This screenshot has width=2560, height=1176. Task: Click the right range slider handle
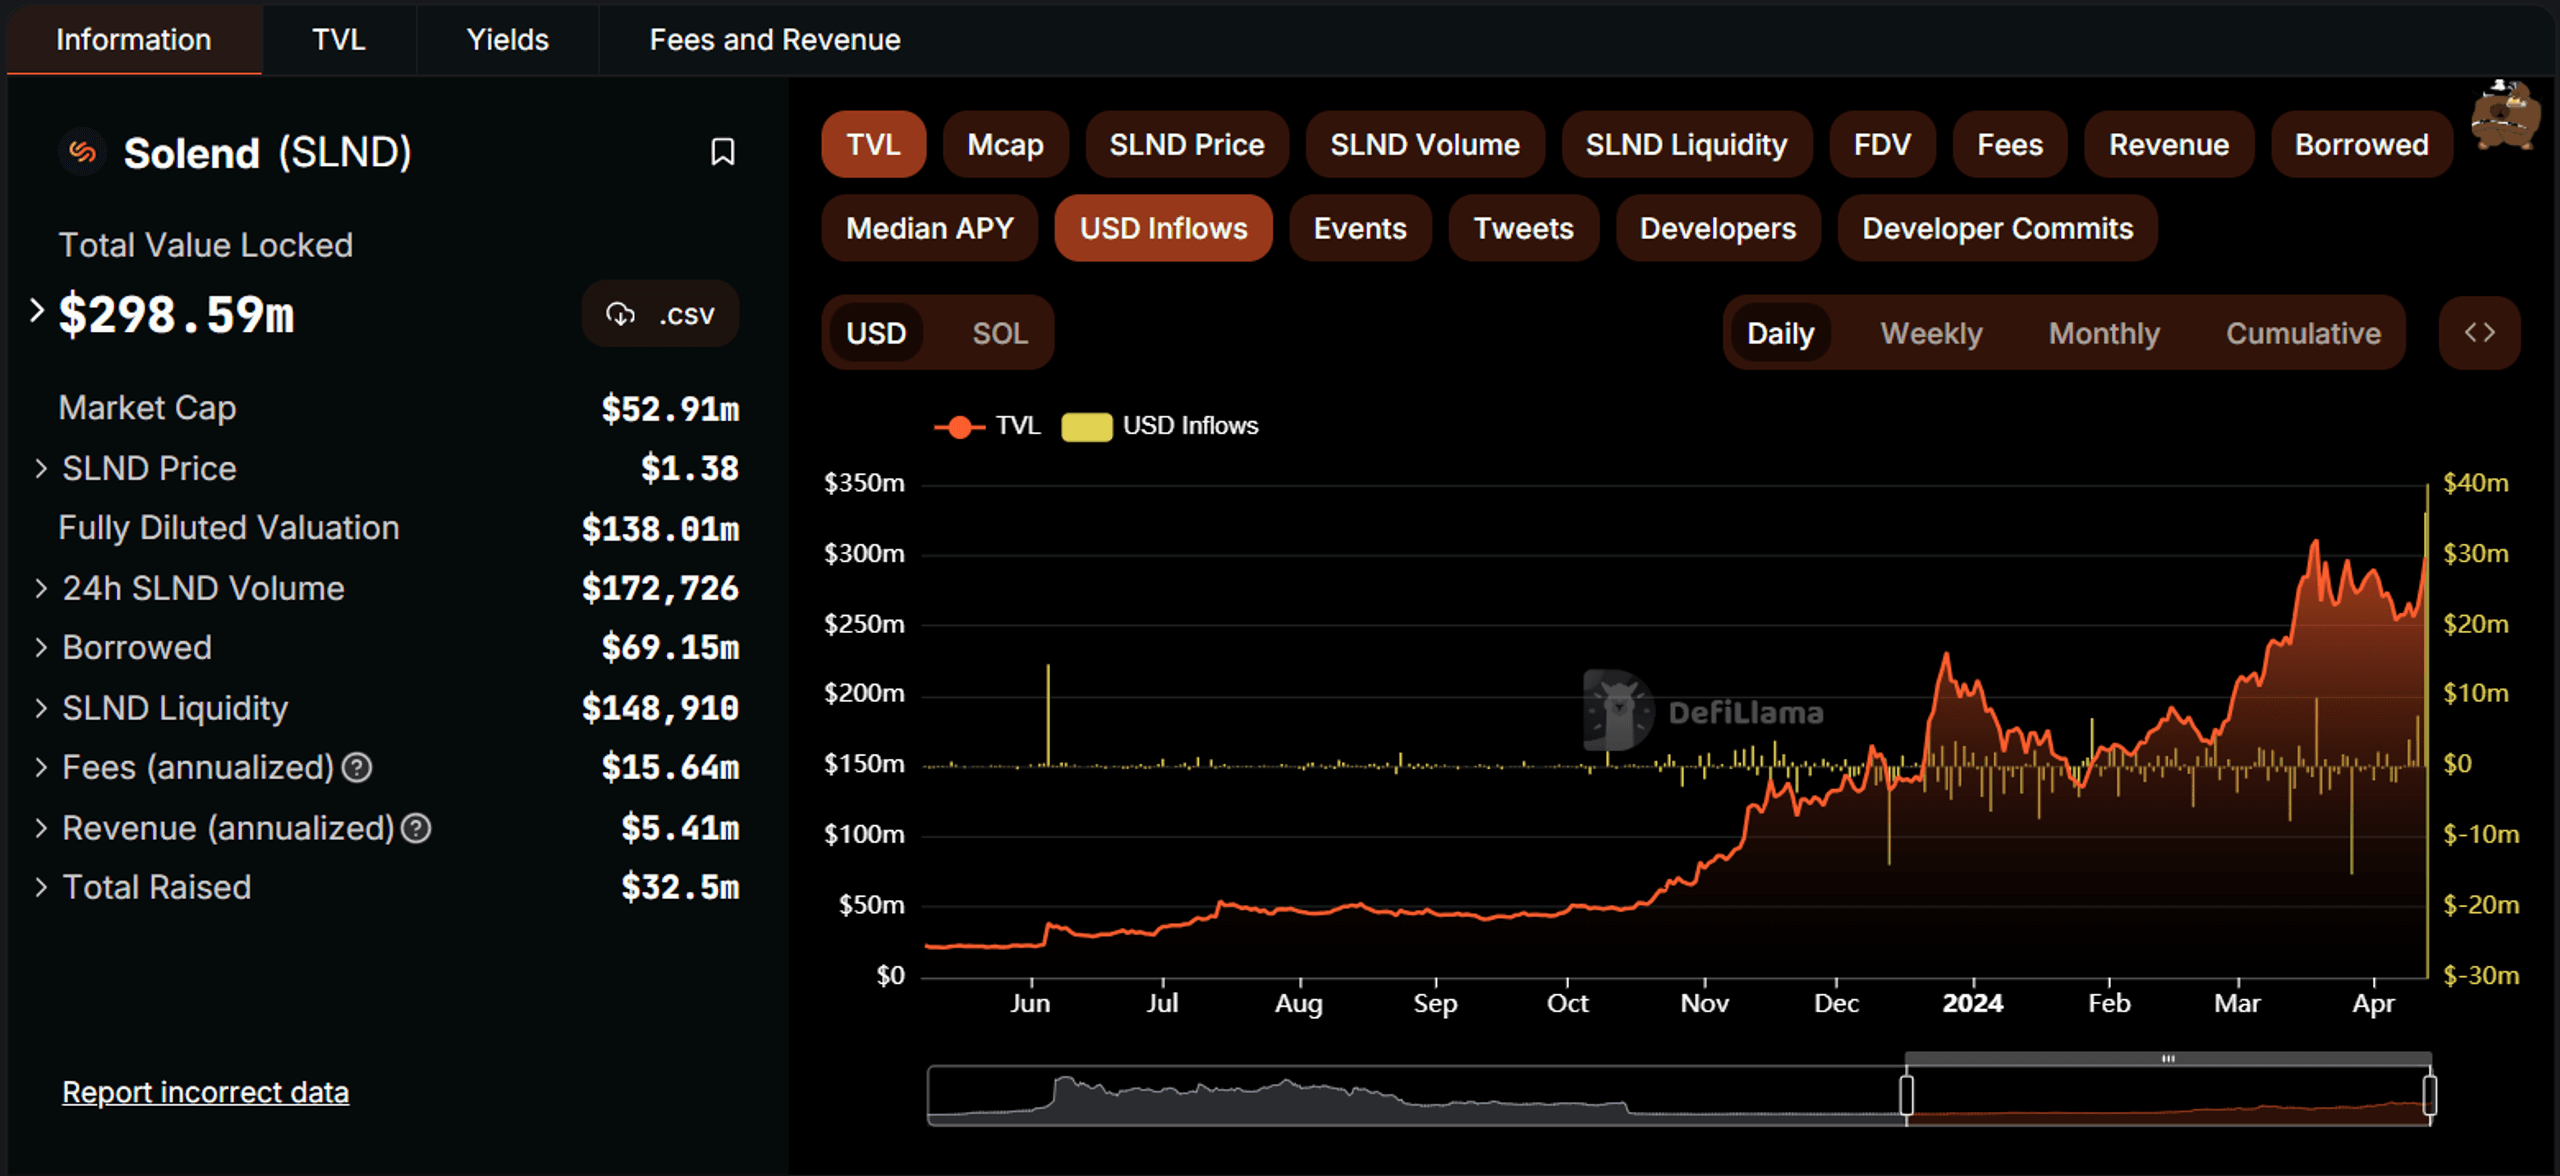click(2430, 1095)
